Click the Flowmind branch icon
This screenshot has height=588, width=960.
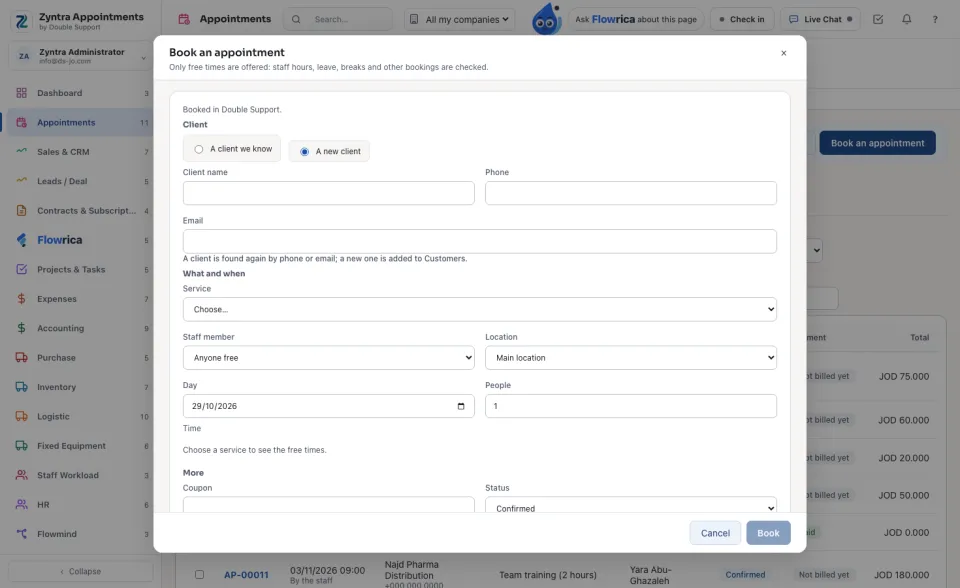click(x=21, y=534)
